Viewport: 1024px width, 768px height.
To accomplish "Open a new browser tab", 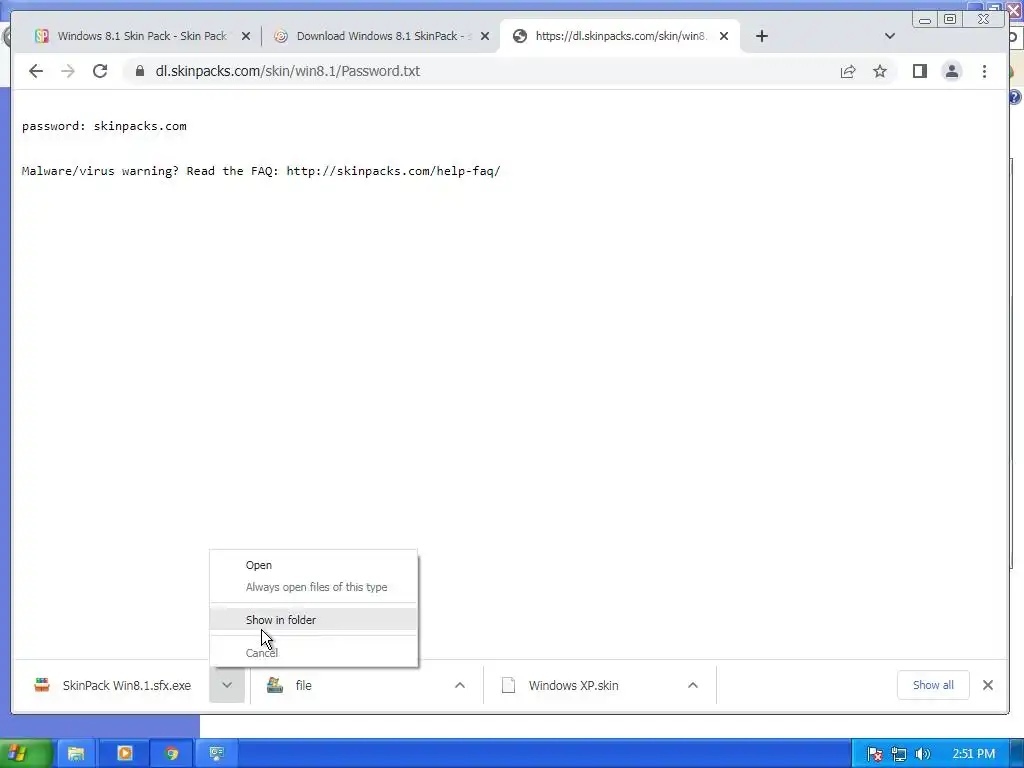I will click(761, 36).
